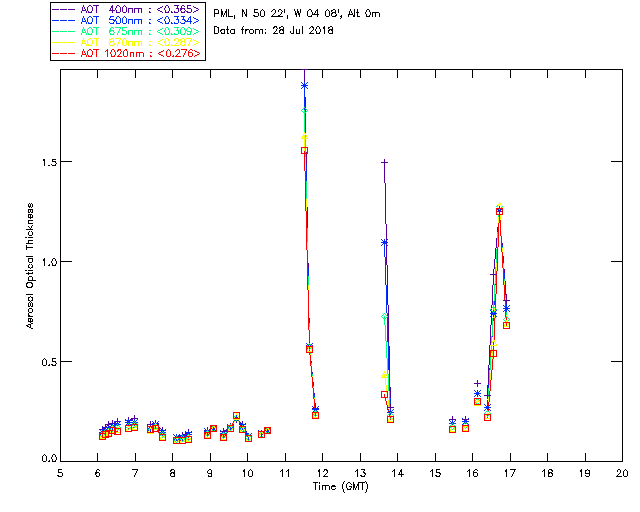Click the x-axis tick label 20
The height and width of the screenshot is (512, 640).
[622, 473]
